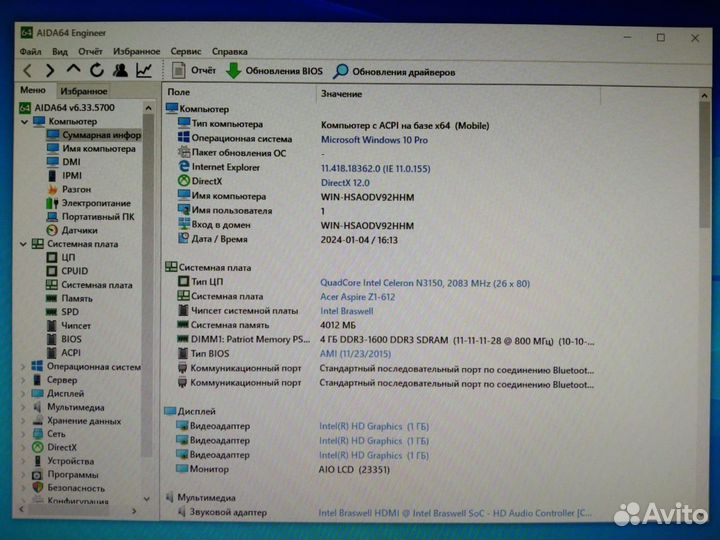
Task: Select the IPMI tree item
Action: (65, 175)
